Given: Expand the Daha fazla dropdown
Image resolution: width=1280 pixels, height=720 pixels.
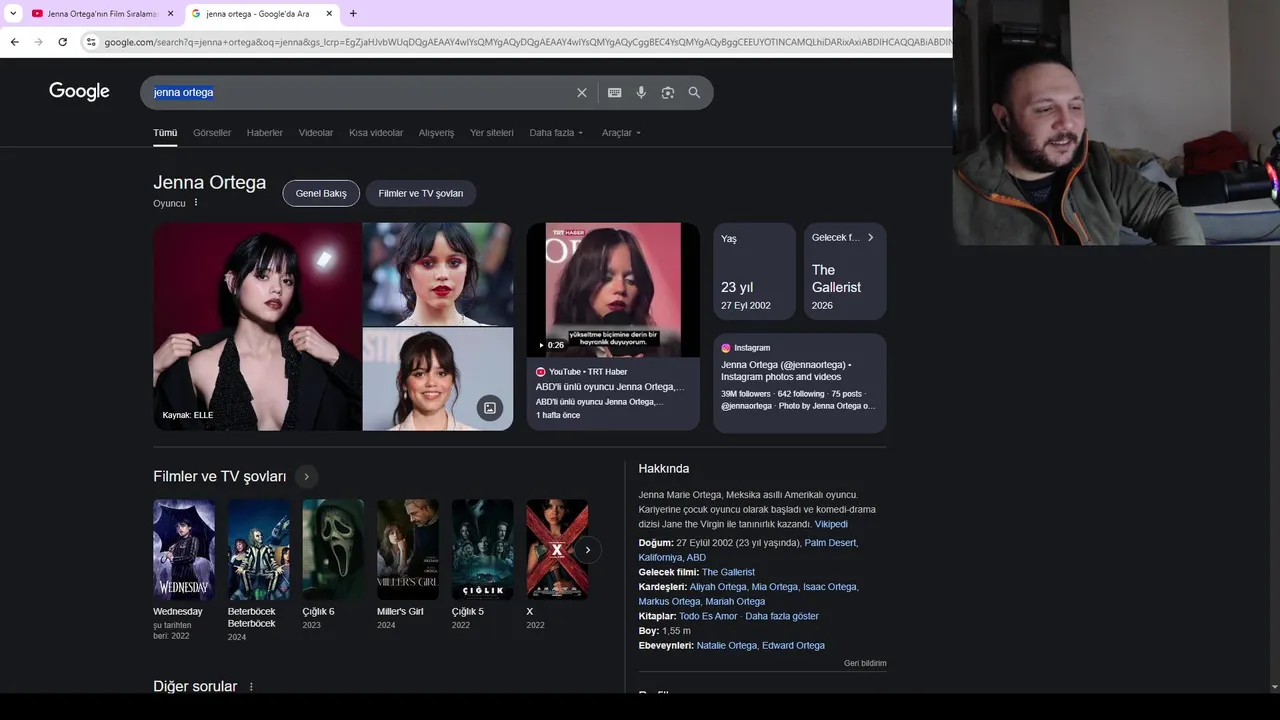Looking at the screenshot, I should point(556,133).
